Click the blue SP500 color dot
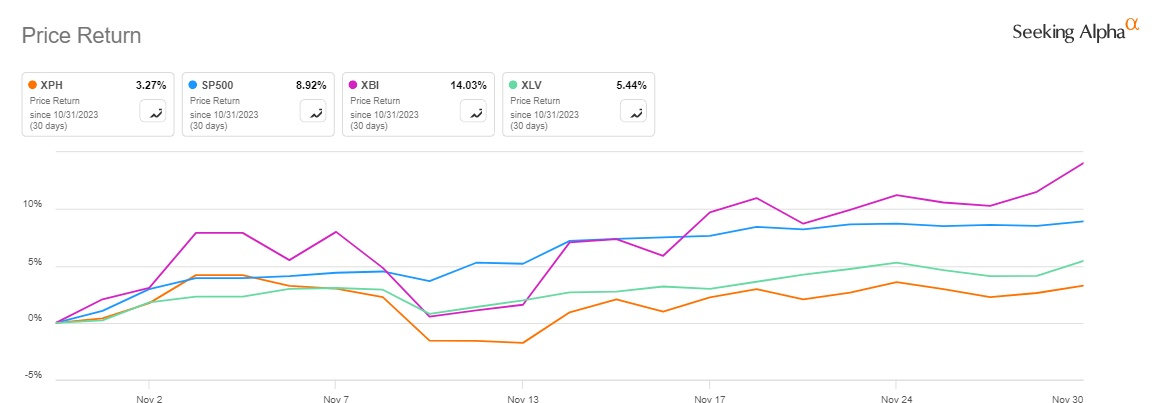 coord(193,86)
